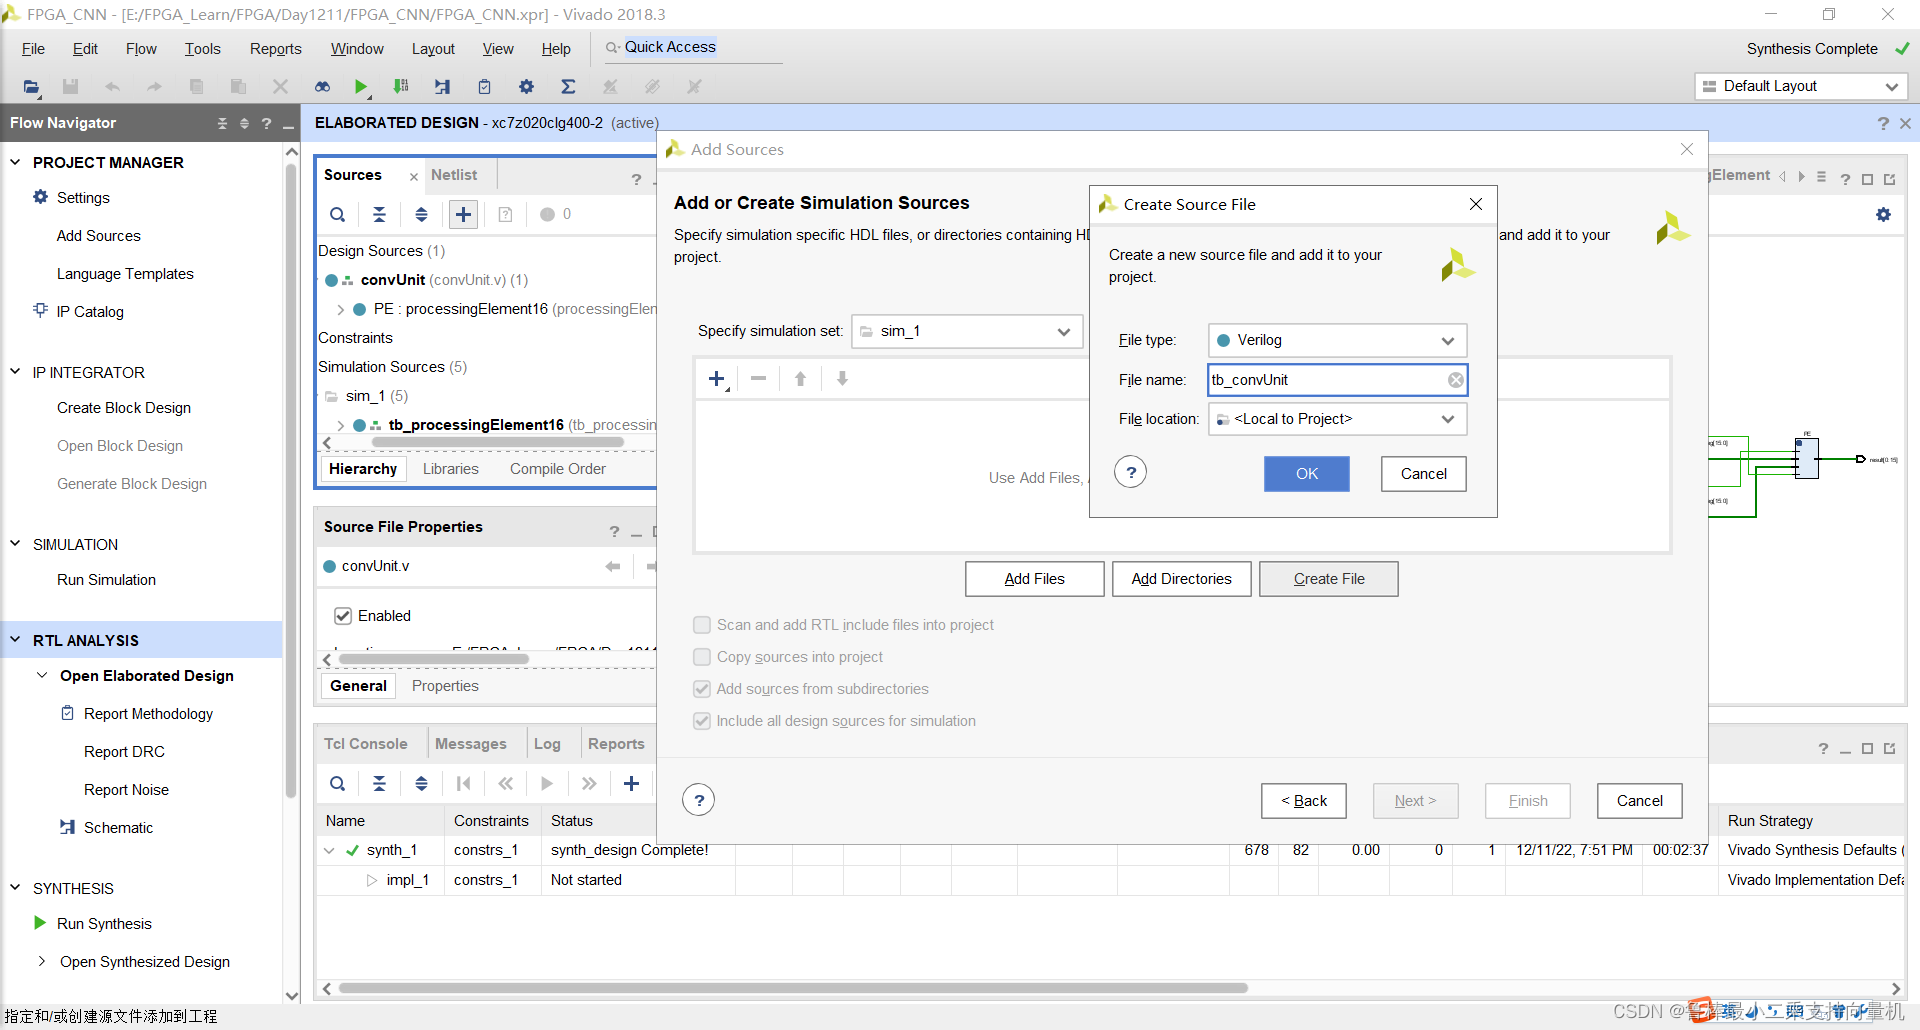
Task: Switch to the Messages tab
Action: (470, 744)
